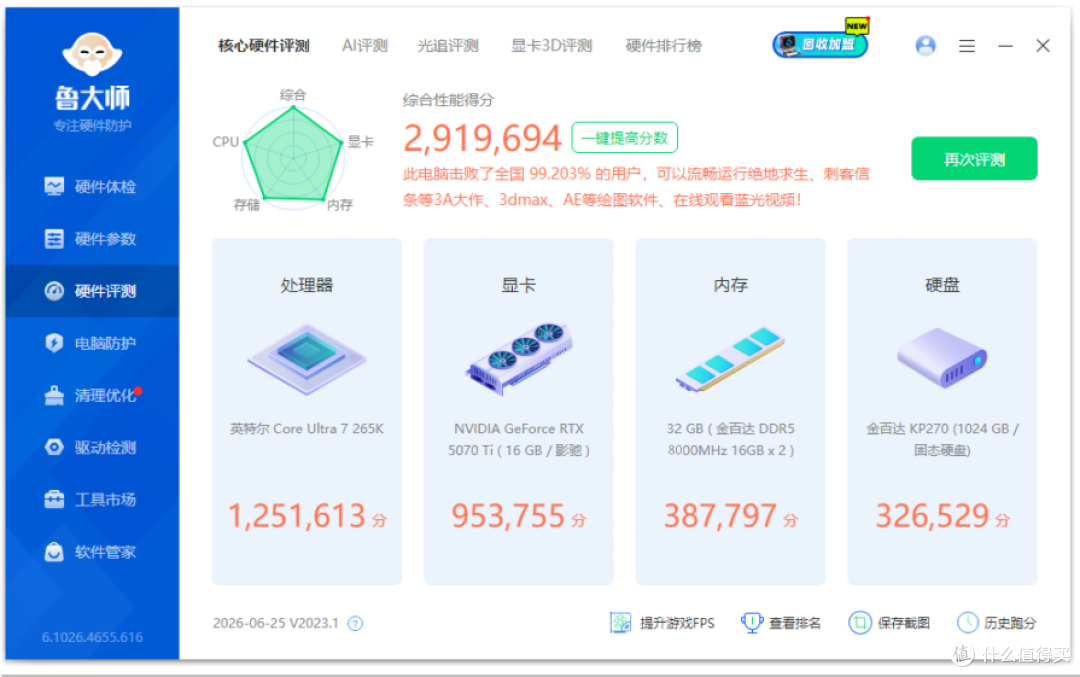1080x677 pixels.
Task: Click the 历史跑分 link text
Action: tap(1010, 623)
